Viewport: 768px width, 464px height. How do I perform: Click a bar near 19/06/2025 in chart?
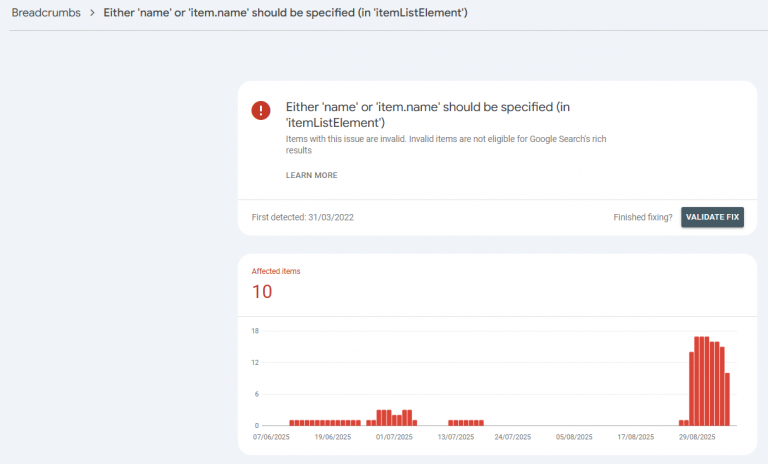[x=333, y=422]
